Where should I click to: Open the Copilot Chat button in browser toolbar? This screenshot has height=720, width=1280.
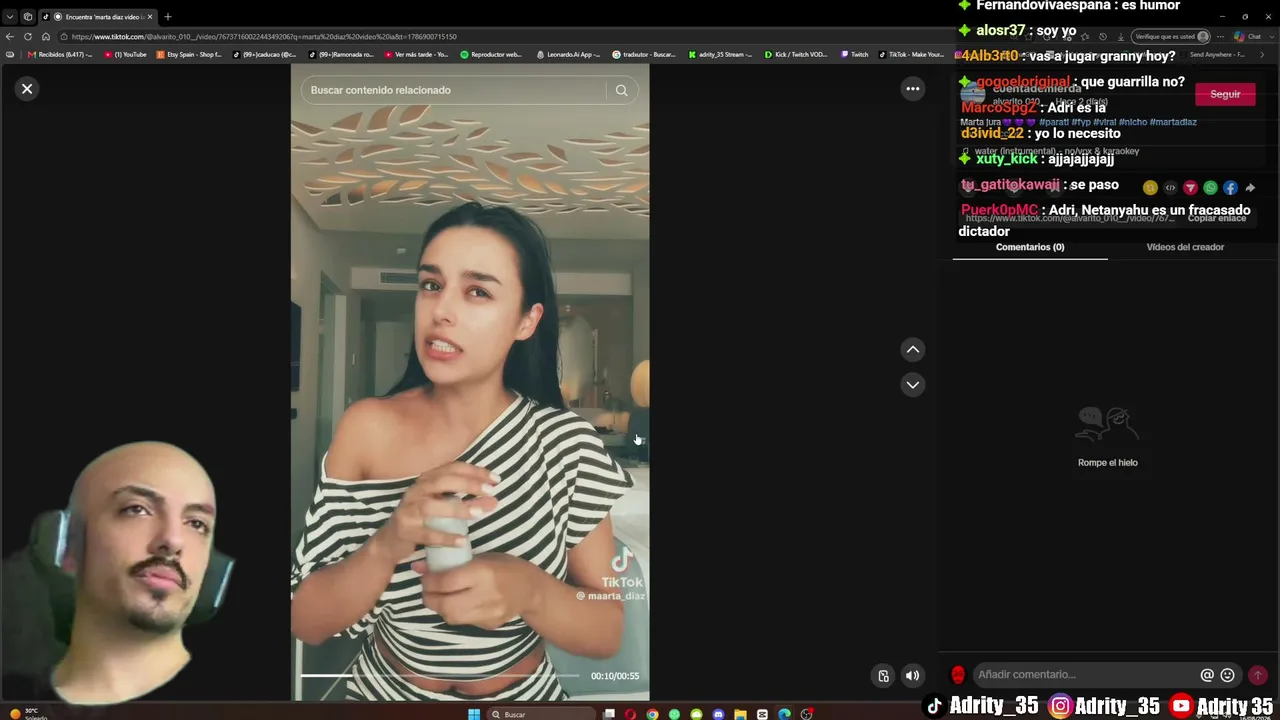point(1248,37)
